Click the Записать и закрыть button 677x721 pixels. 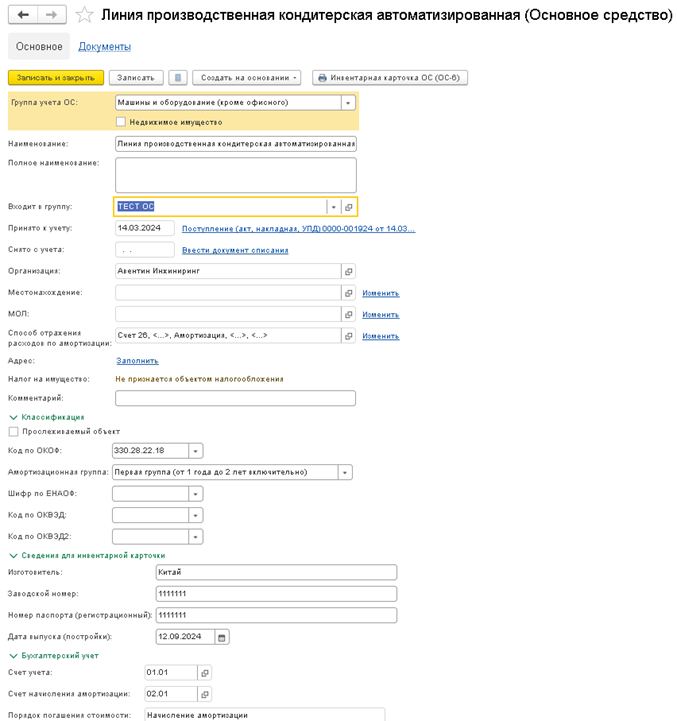[56, 78]
